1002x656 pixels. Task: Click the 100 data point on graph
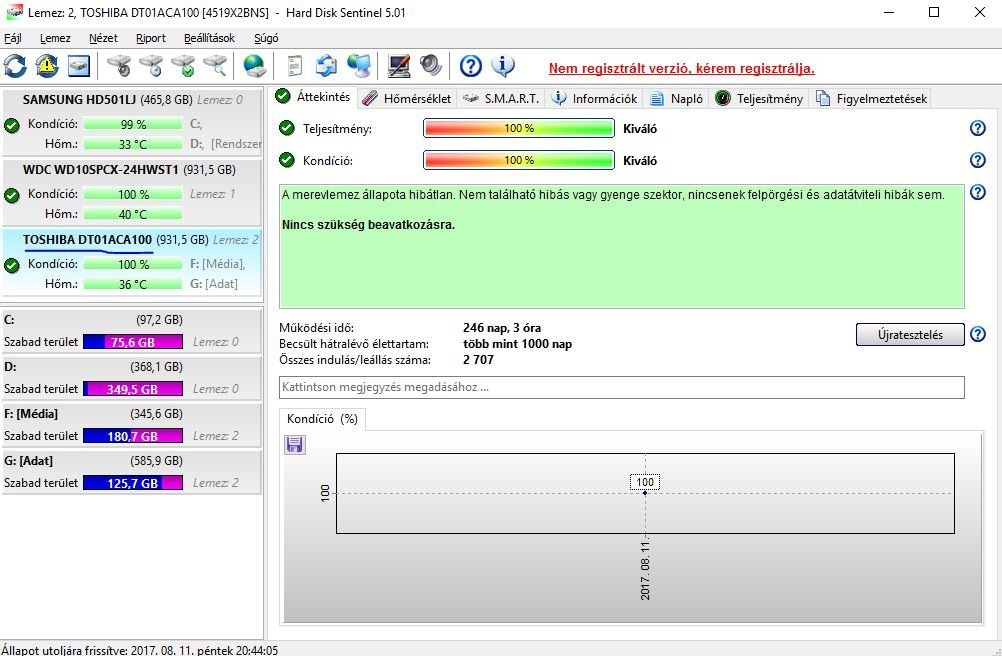(645, 492)
